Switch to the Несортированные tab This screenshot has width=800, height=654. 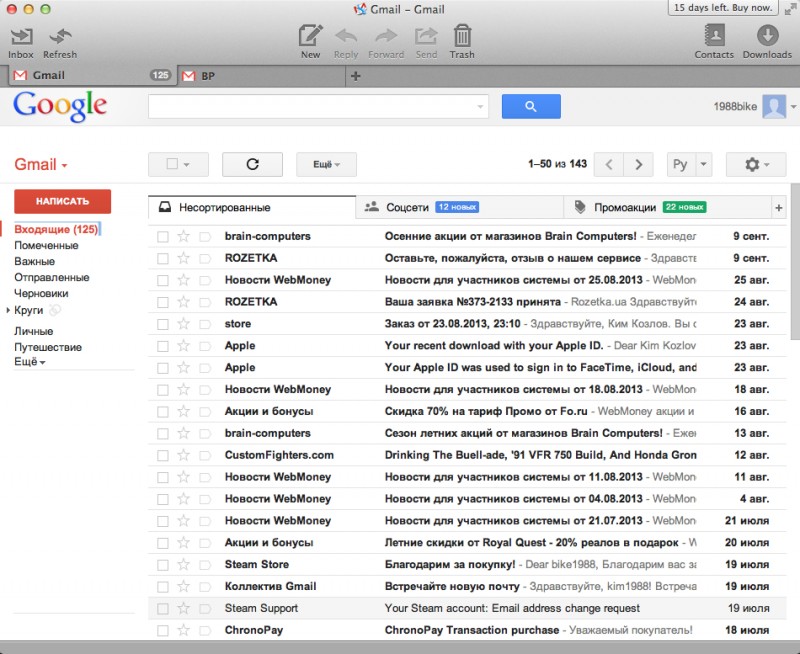click(x=252, y=208)
